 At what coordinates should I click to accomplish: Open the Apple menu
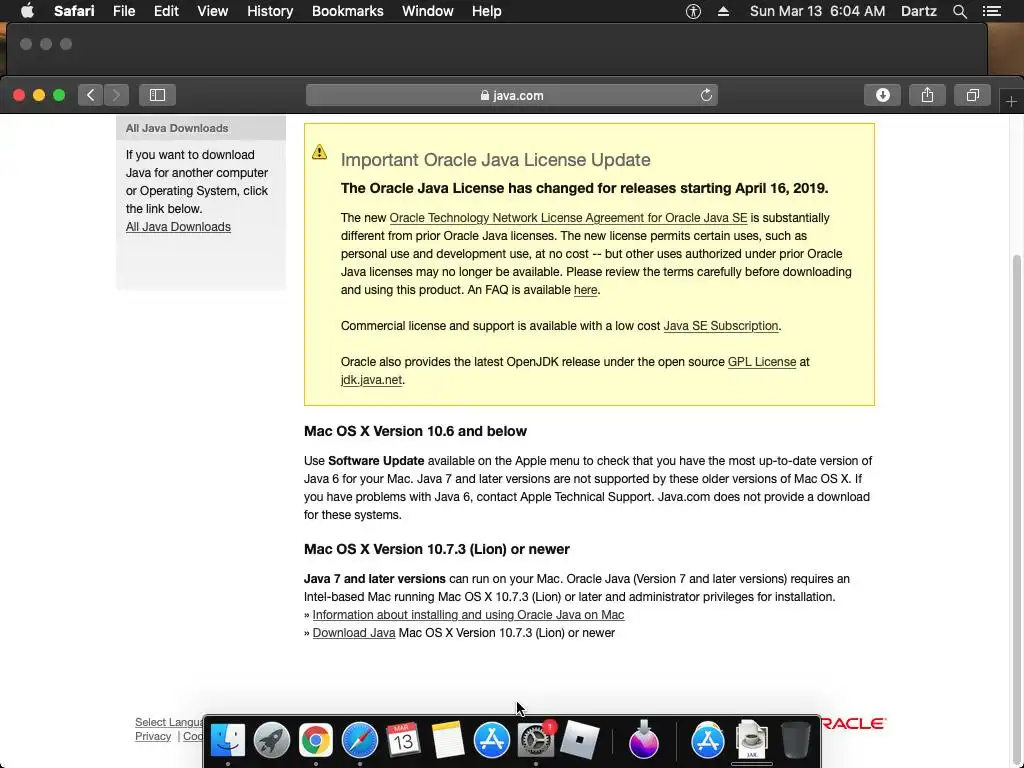(27, 11)
